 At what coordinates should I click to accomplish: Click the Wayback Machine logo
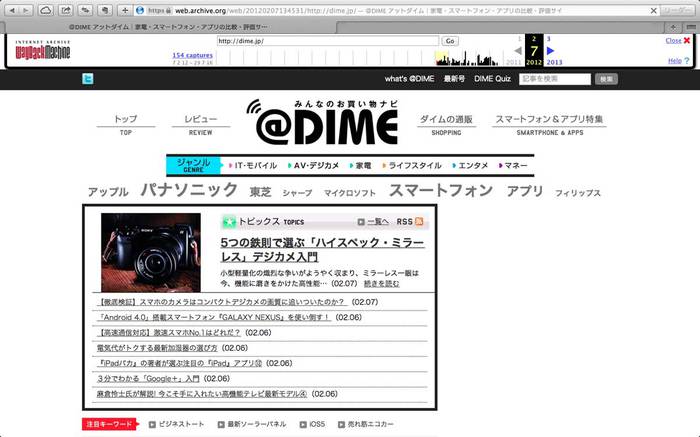coord(43,50)
